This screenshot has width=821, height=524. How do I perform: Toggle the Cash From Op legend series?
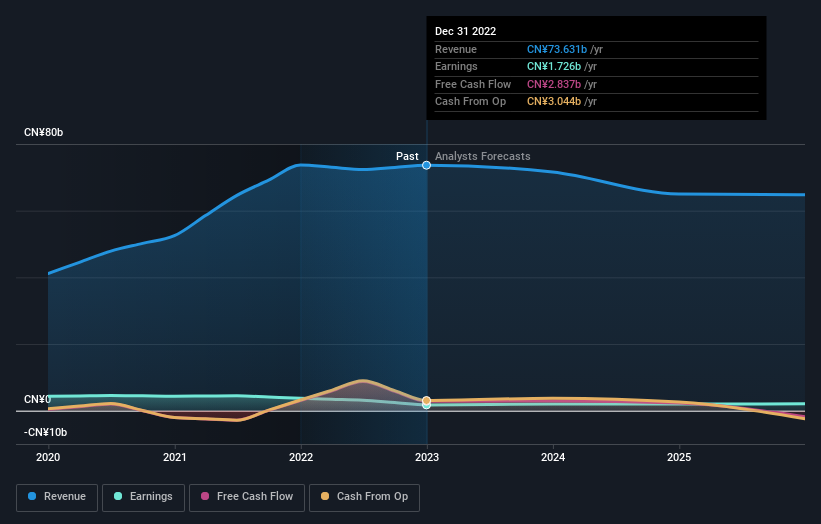[x=364, y=497]
